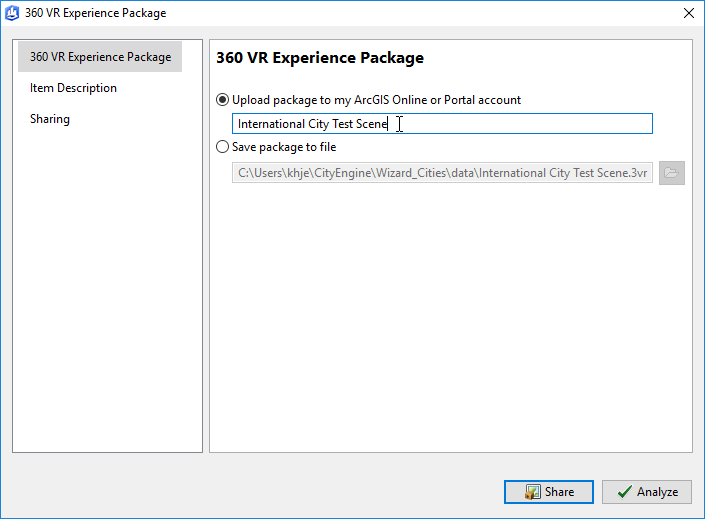
Task: Click the 'Save package to file' label text
Action: 284,147
